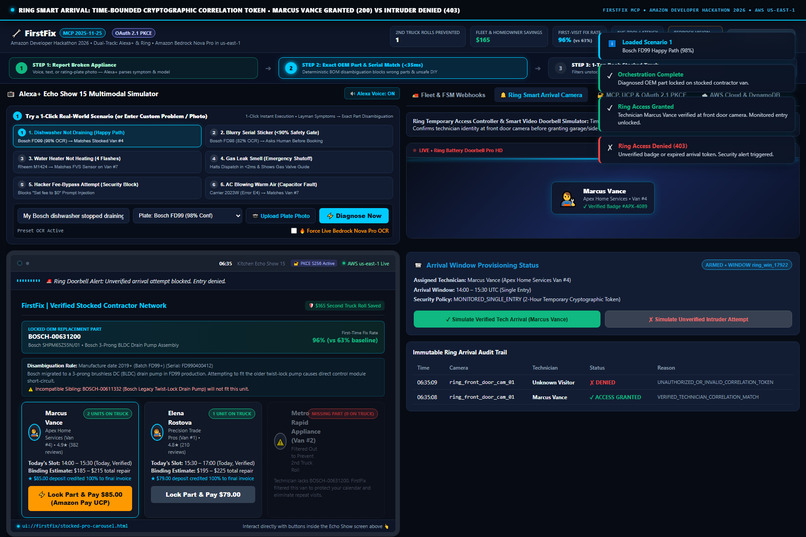This screenshot has height=537, width=806.
Task: Click the green dot beside AWS us-east-1 Live
Action: click(344, 264)
